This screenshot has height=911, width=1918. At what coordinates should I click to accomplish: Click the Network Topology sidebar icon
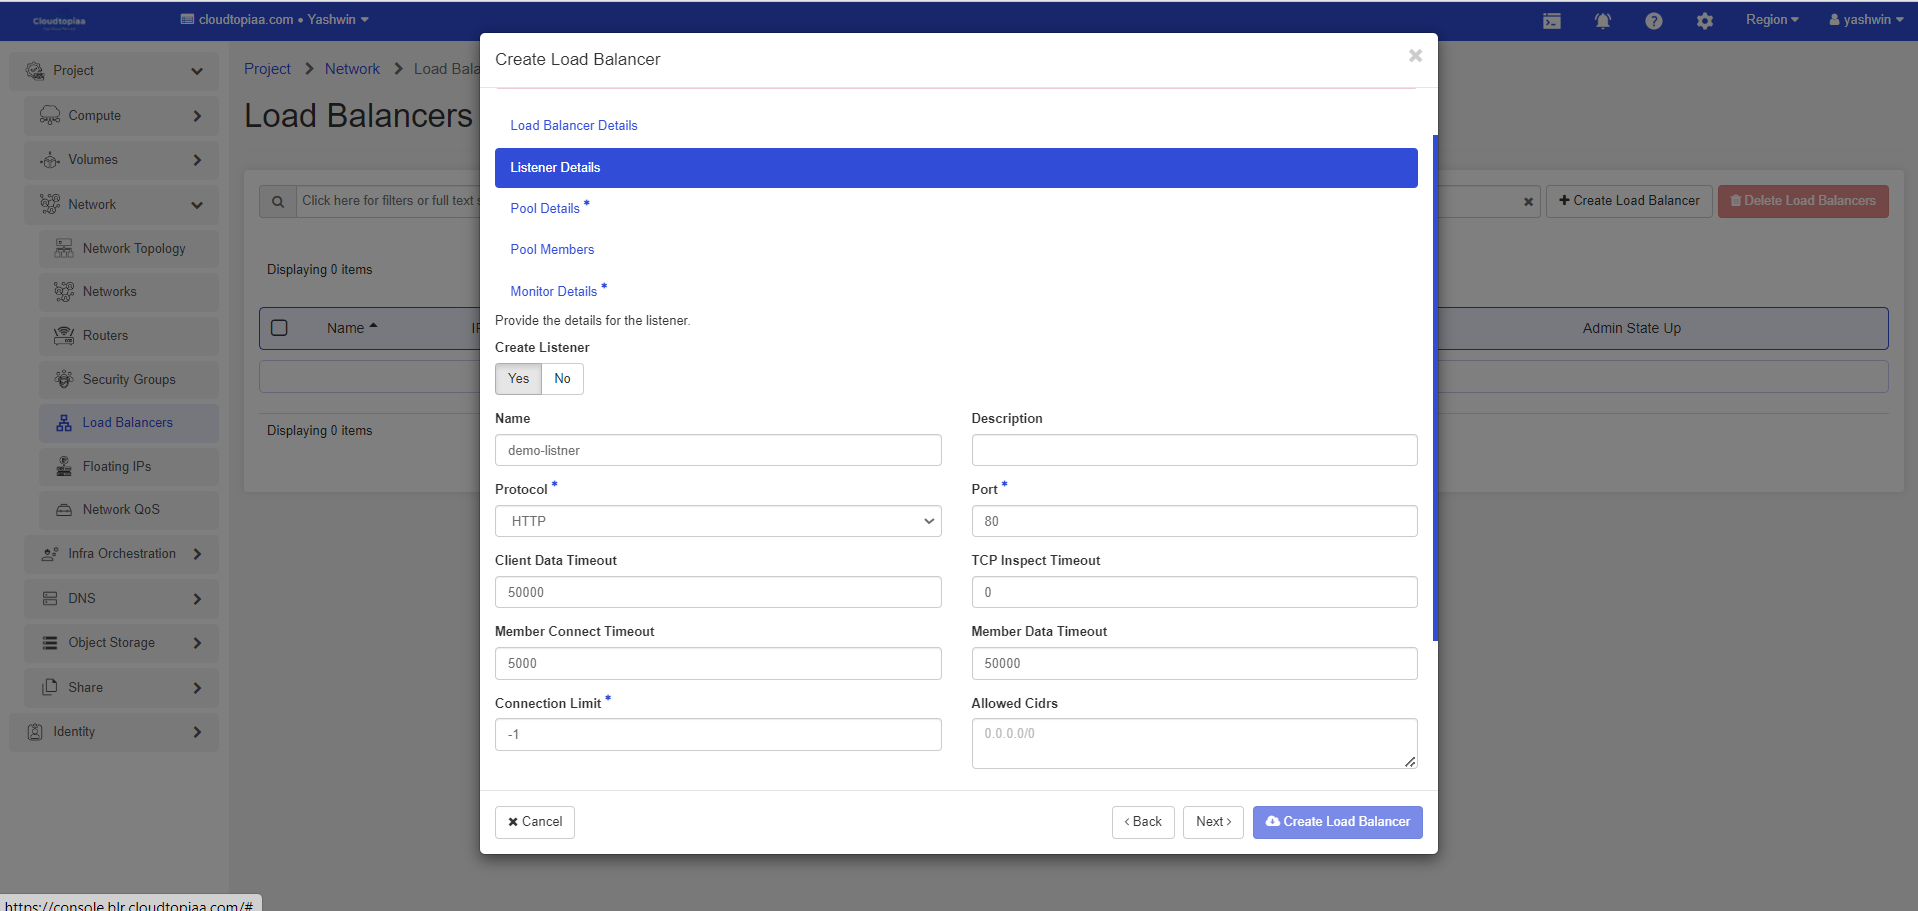click(x=64, y=249)
